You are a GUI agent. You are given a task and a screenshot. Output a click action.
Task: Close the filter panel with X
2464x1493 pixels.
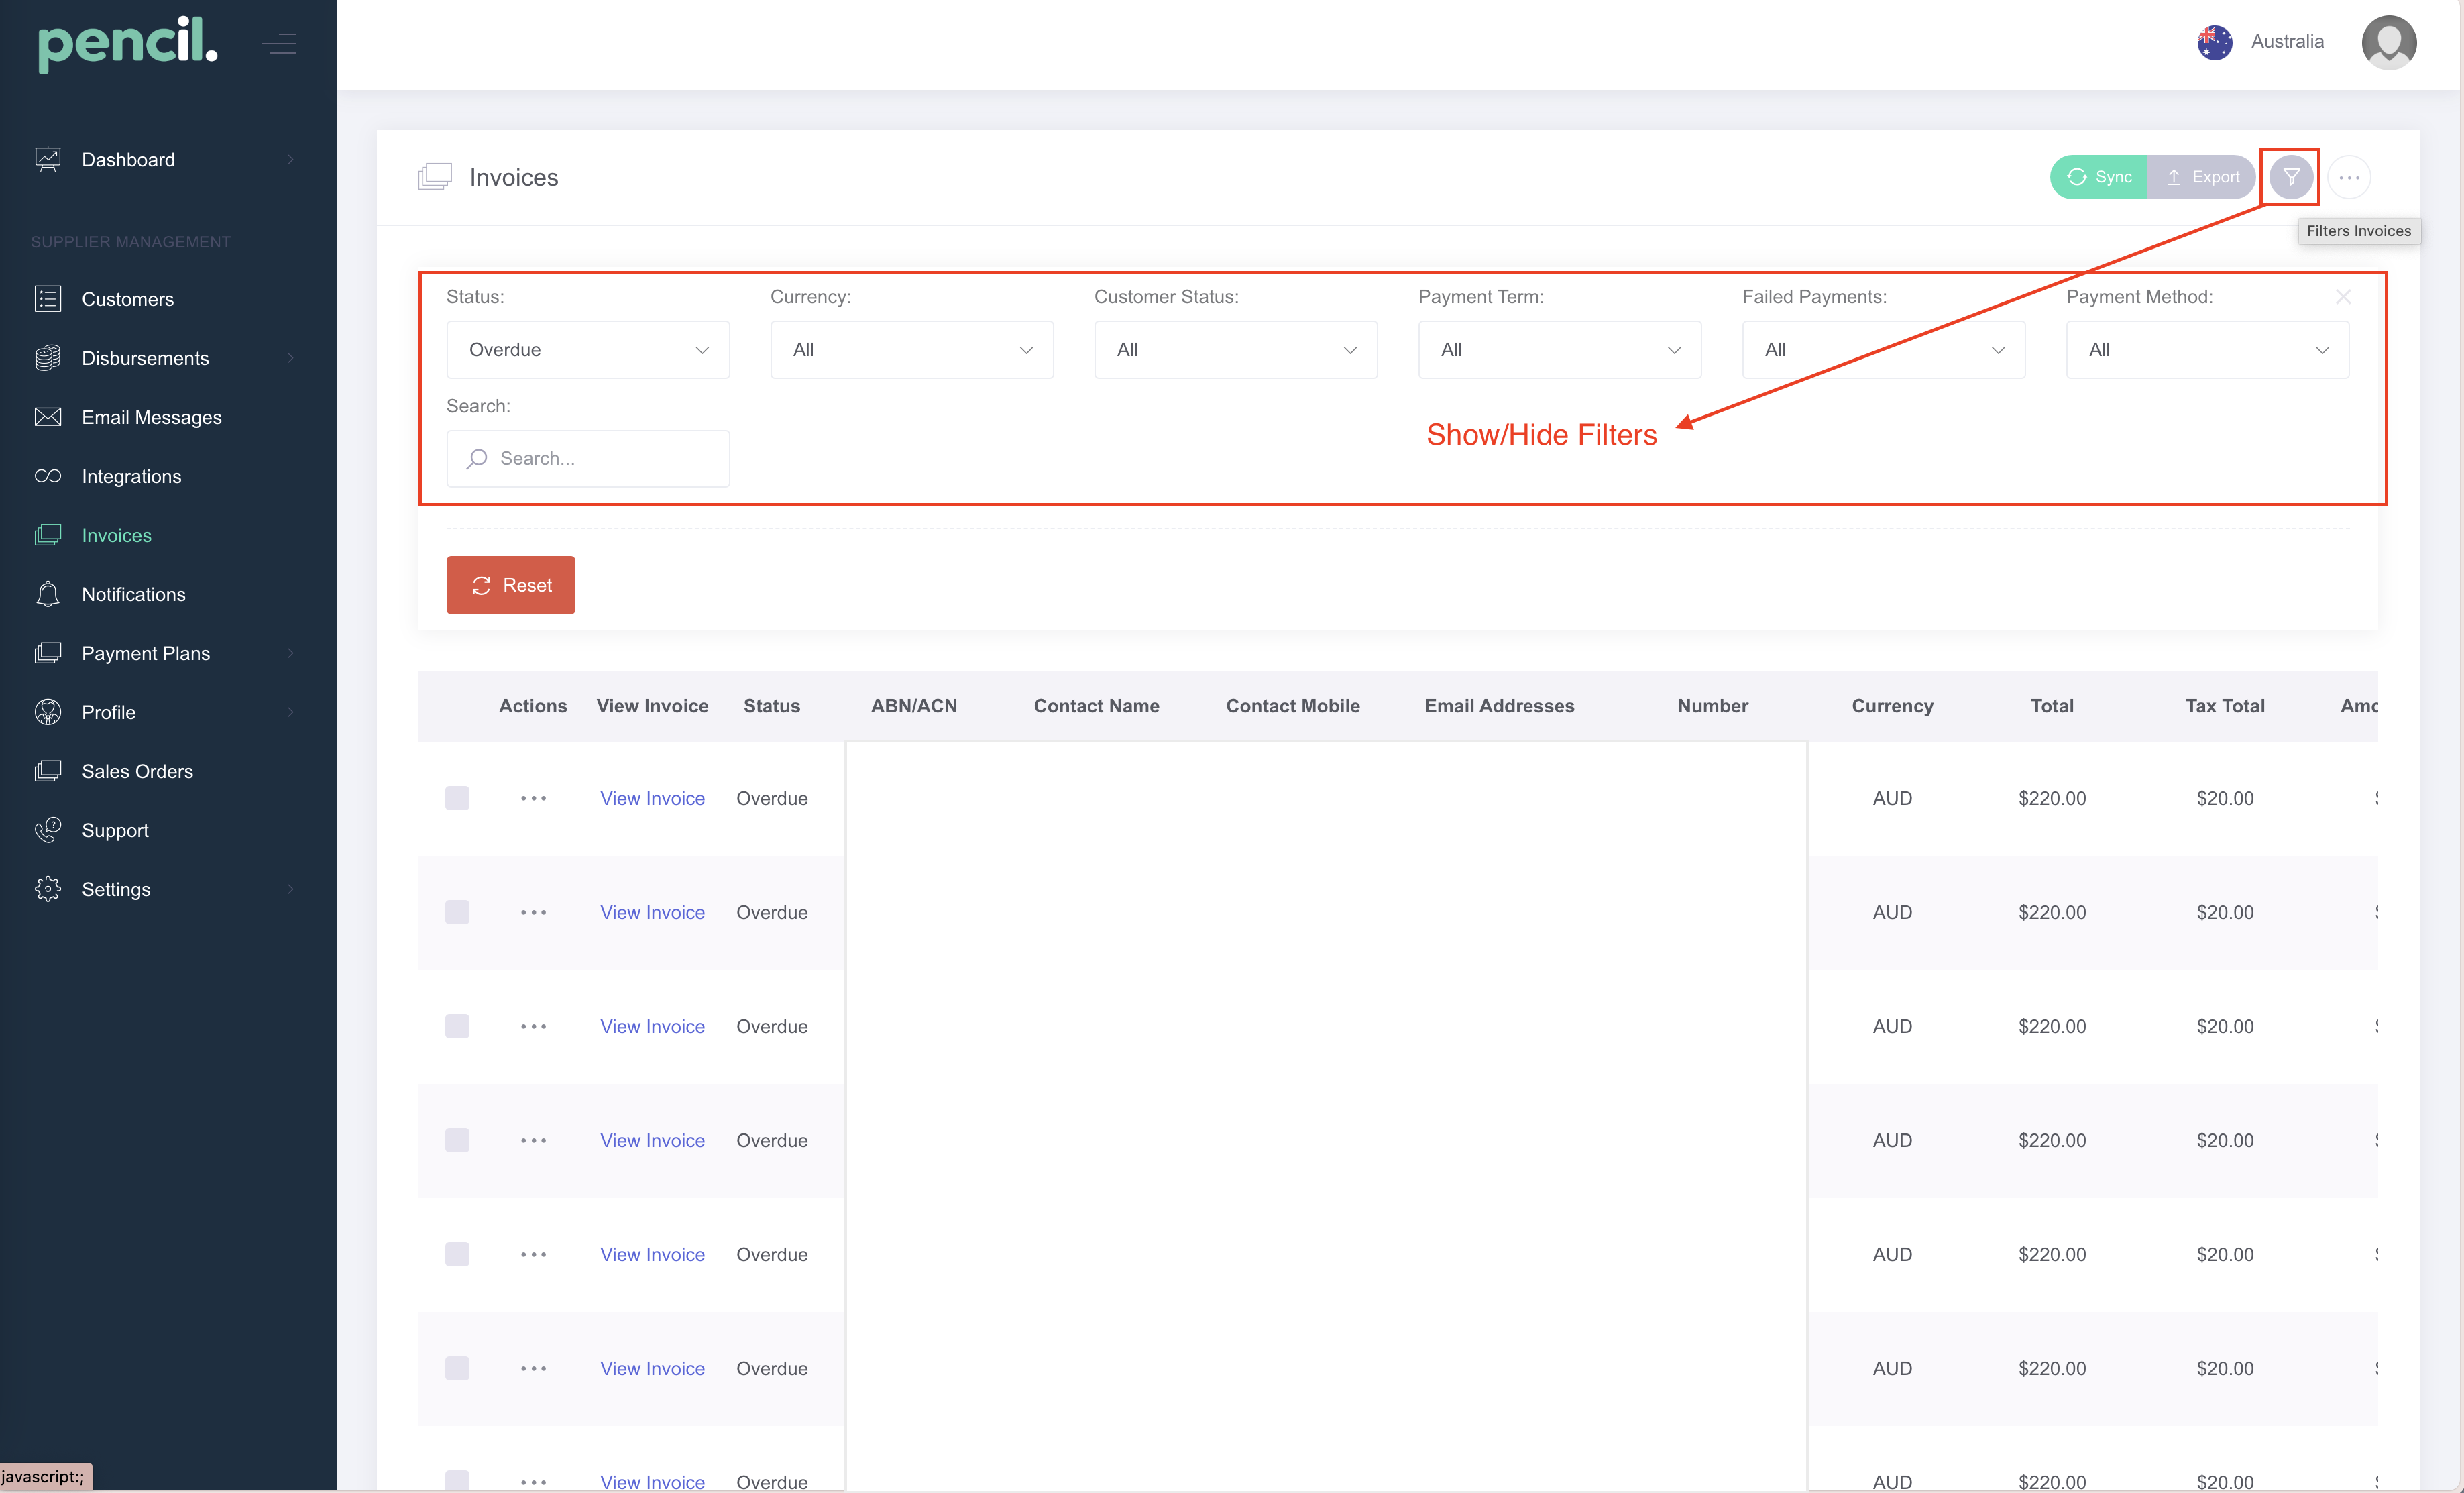coord(2343,297)
